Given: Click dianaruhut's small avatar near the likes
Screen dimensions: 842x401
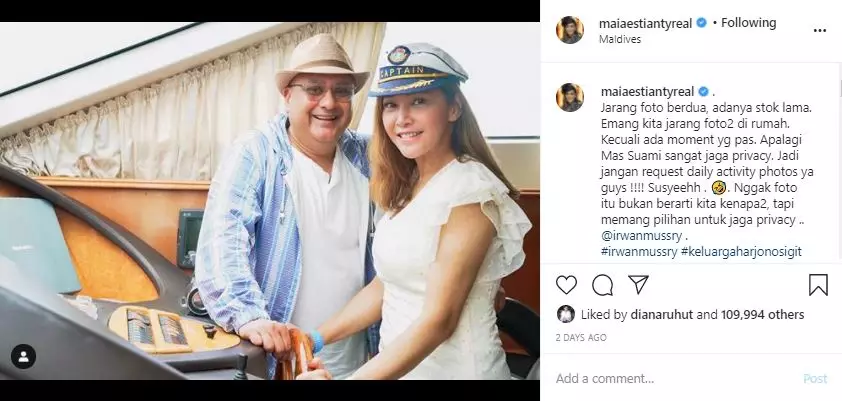Looking at the screenshot, I should pos(566,314).
